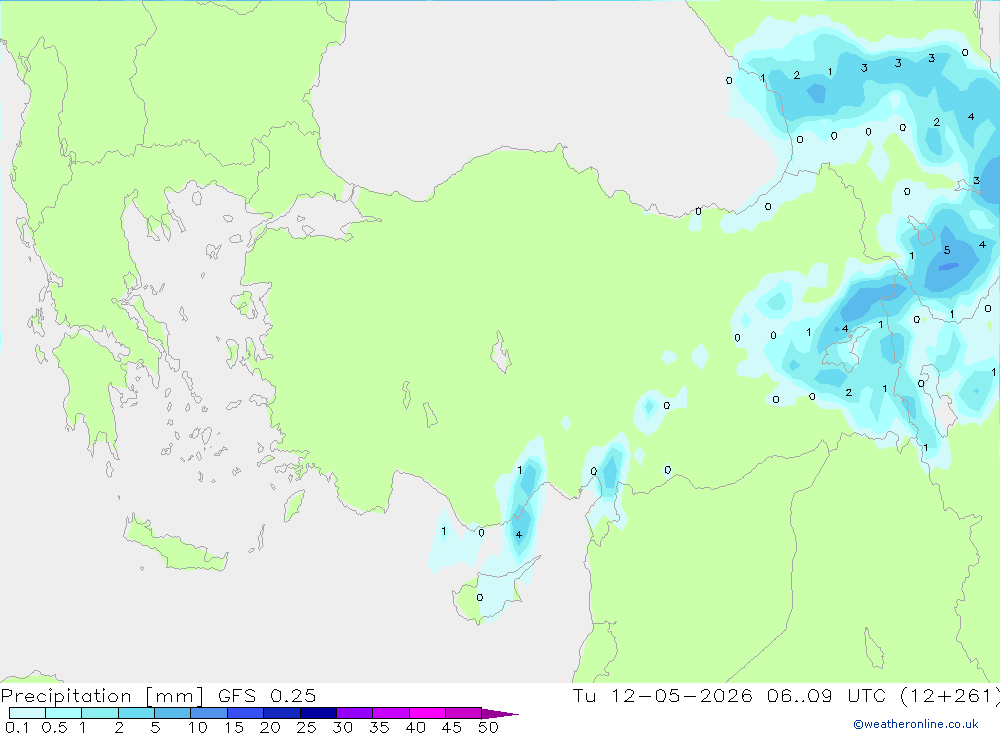Click the 0.1–0.5 mm lightest cyan legend swatch
Viewport: 1000px width, 733px height.
27,713
